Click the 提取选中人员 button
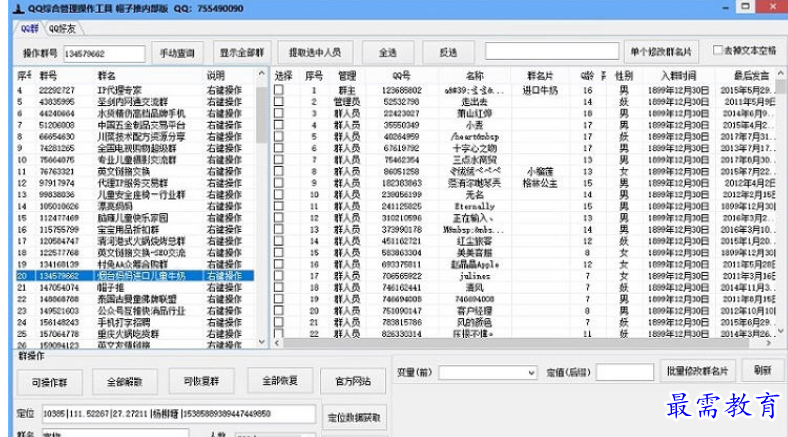 [315, 52]
